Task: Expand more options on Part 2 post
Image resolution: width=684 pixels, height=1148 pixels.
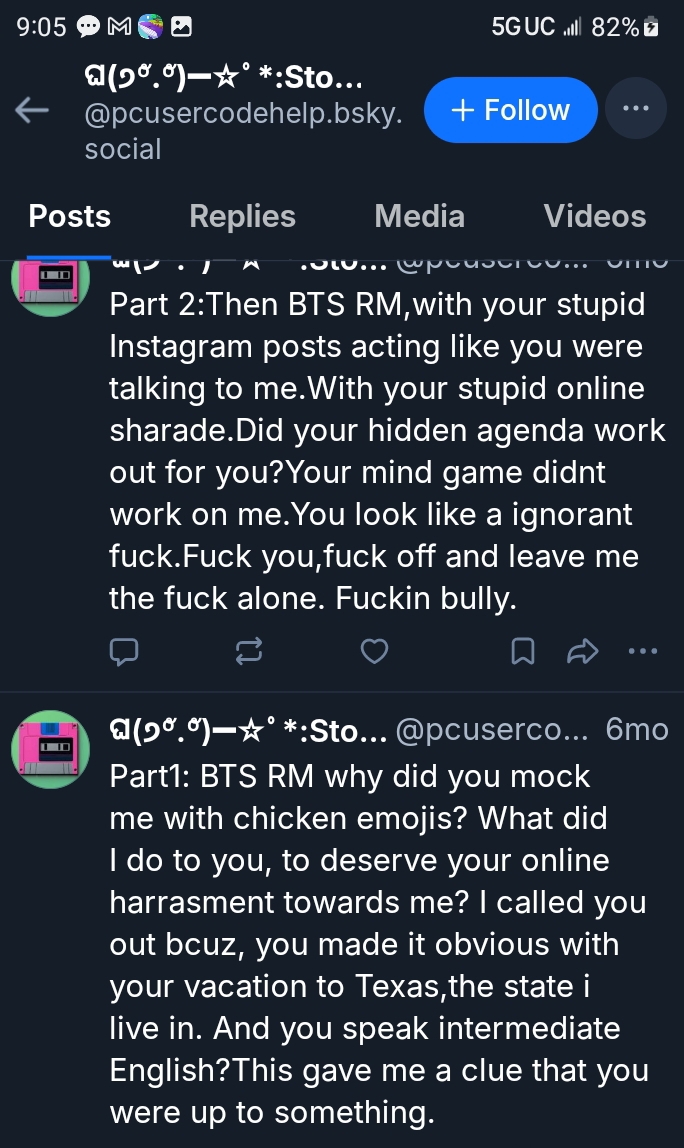Action: click(642, 652)
